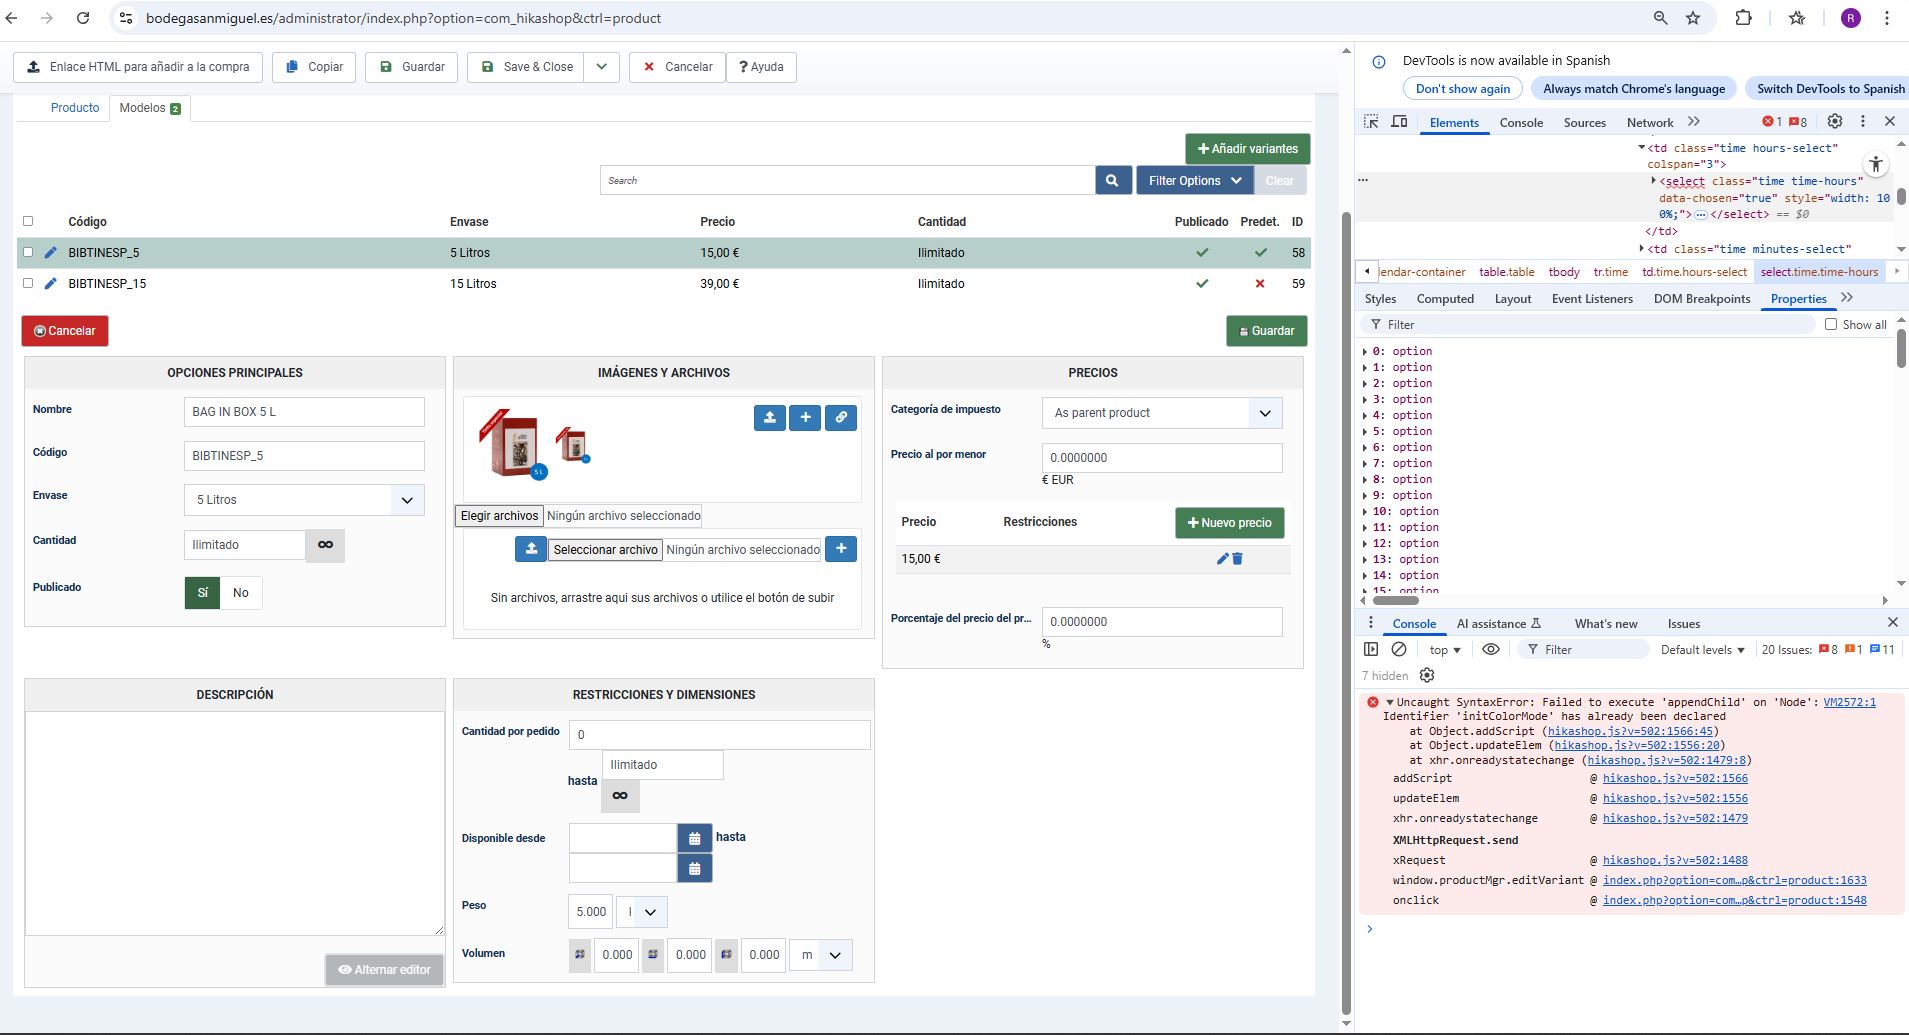Open the Envase 5 Litros dropdown
The image size is (1909, 1035).
[304, 500]
